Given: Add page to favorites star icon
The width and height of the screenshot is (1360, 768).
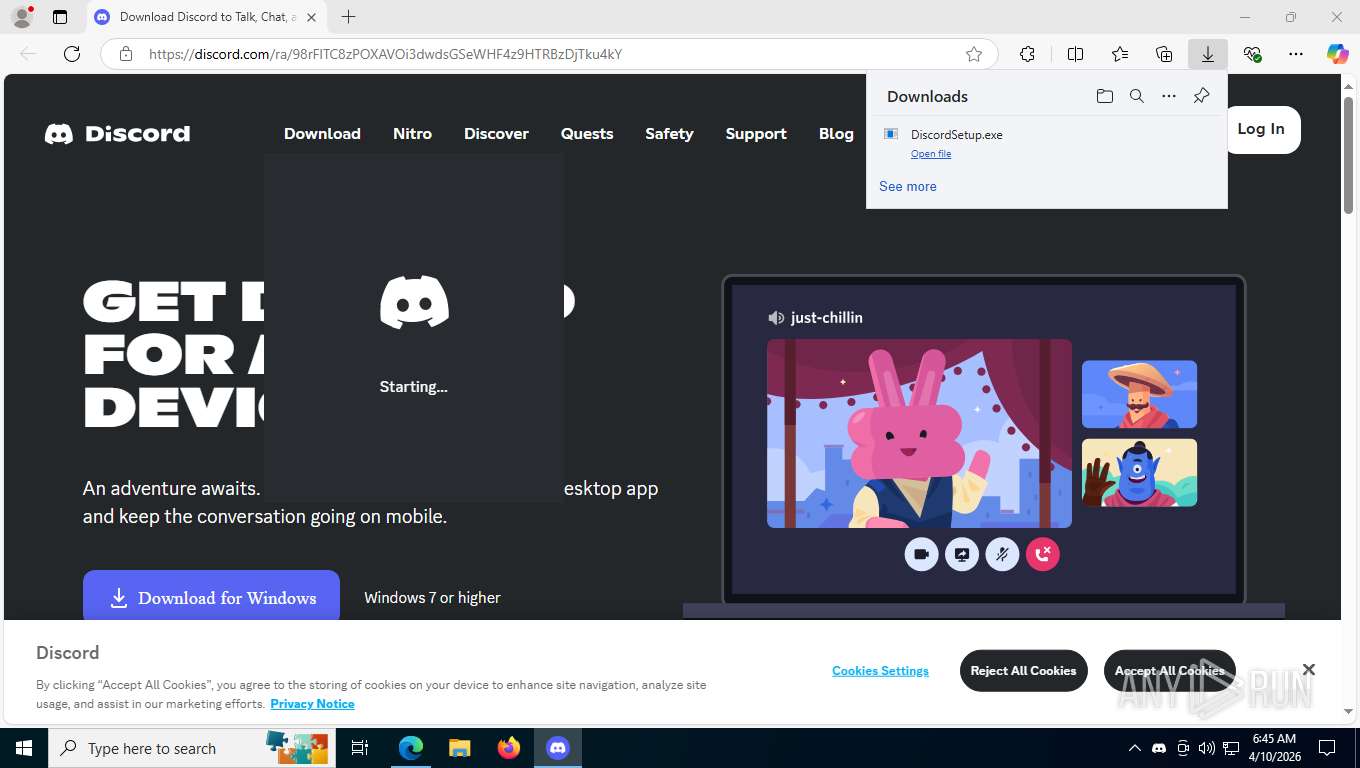Looking at the screenshot, I should 974,54.
